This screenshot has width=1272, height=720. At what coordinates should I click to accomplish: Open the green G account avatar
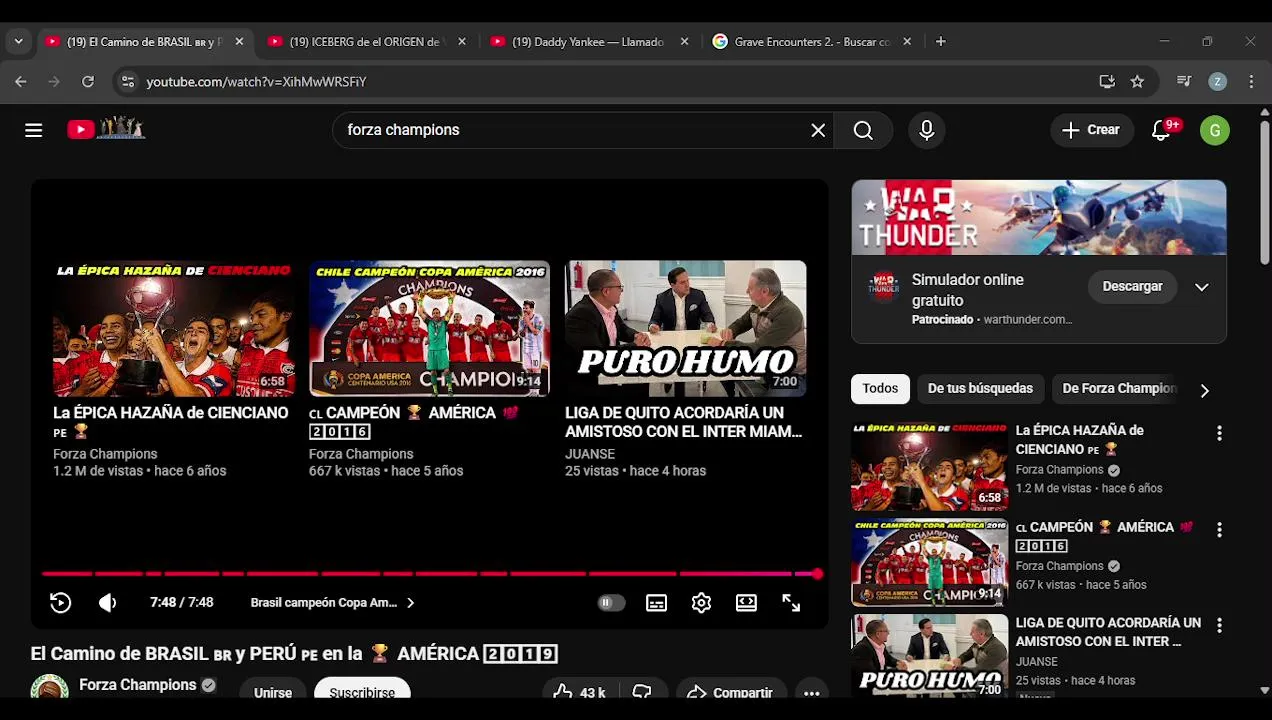[1215, 130]
